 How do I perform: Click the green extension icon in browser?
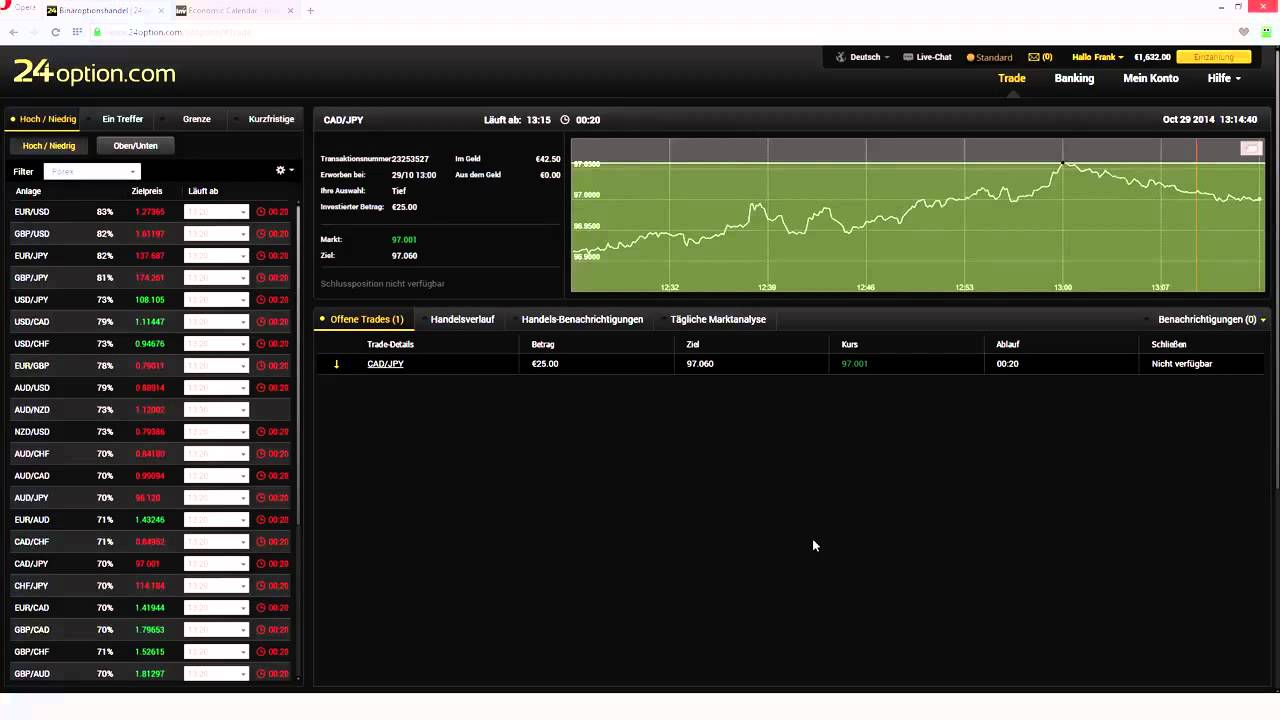1266,32
